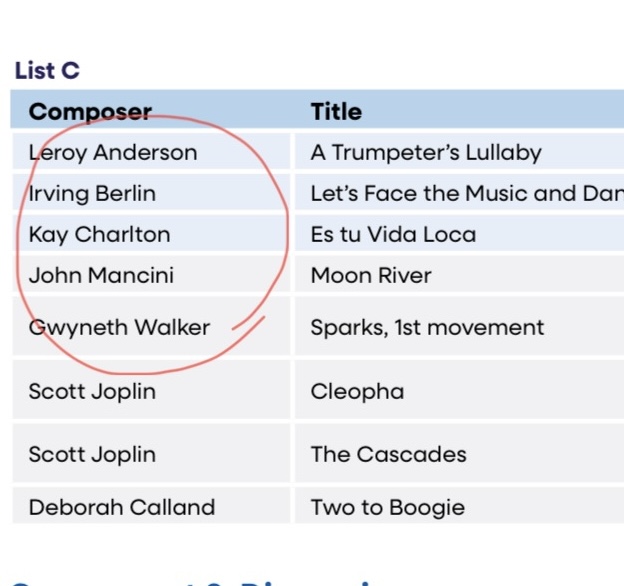The width and height of the screenshot is (624, 586).
Task: Click the John Mancini composer cell
Action: tap(101, 276)
